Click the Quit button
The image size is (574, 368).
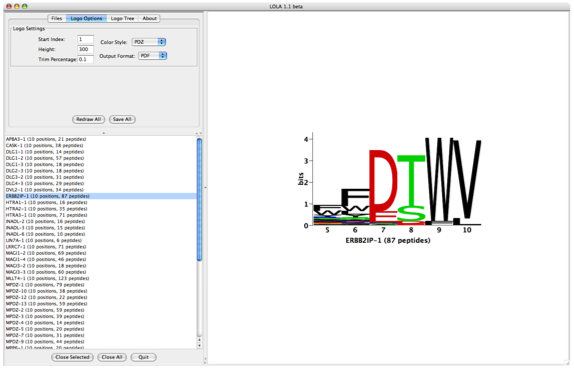(144, 357)
